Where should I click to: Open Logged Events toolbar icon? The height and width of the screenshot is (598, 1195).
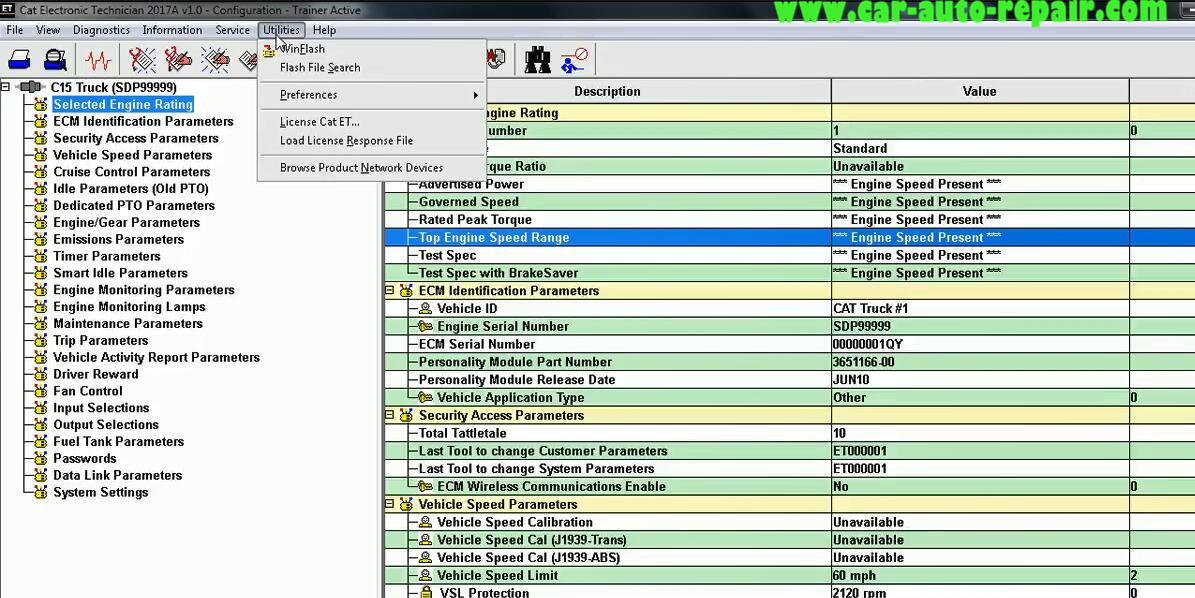point(215,59)
